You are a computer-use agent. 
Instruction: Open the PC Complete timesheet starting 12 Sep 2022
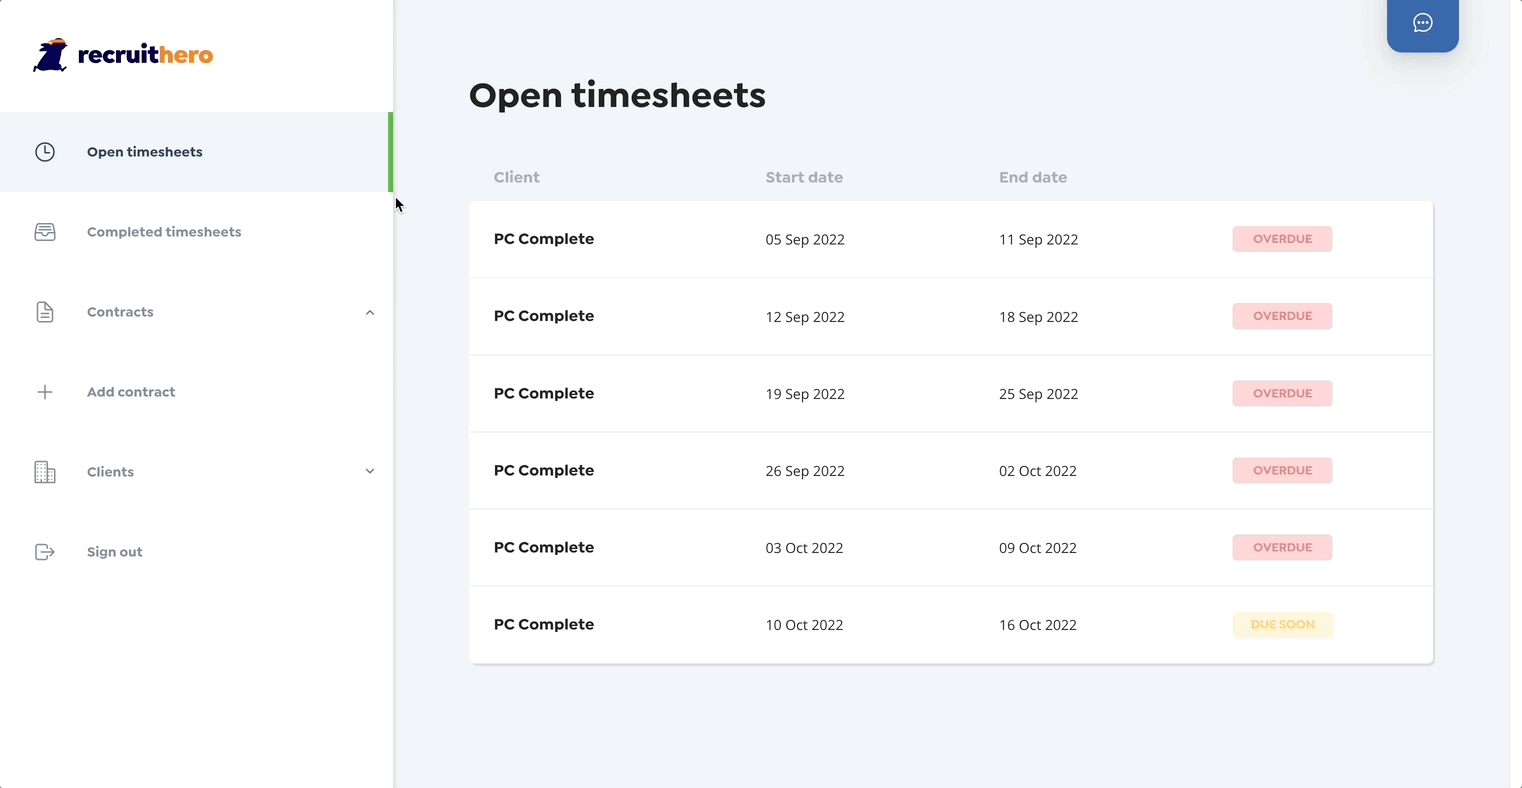(x=951, y=316)
